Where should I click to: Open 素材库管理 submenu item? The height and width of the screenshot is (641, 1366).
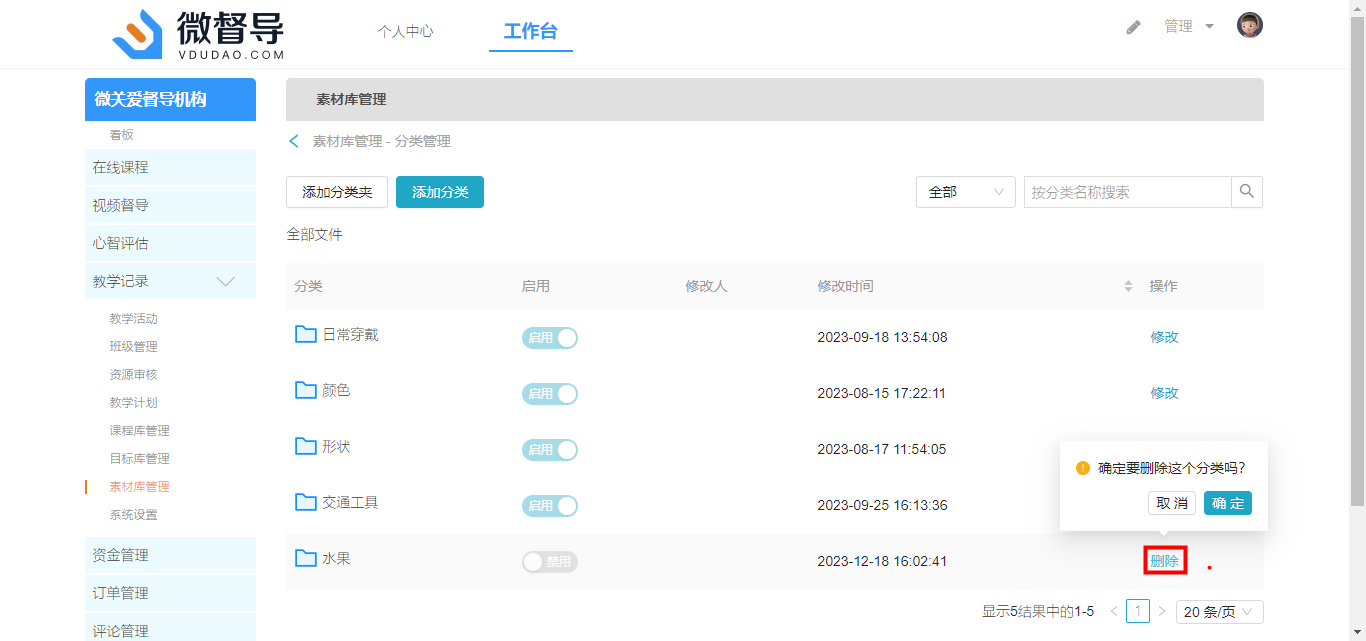[140, 487]
